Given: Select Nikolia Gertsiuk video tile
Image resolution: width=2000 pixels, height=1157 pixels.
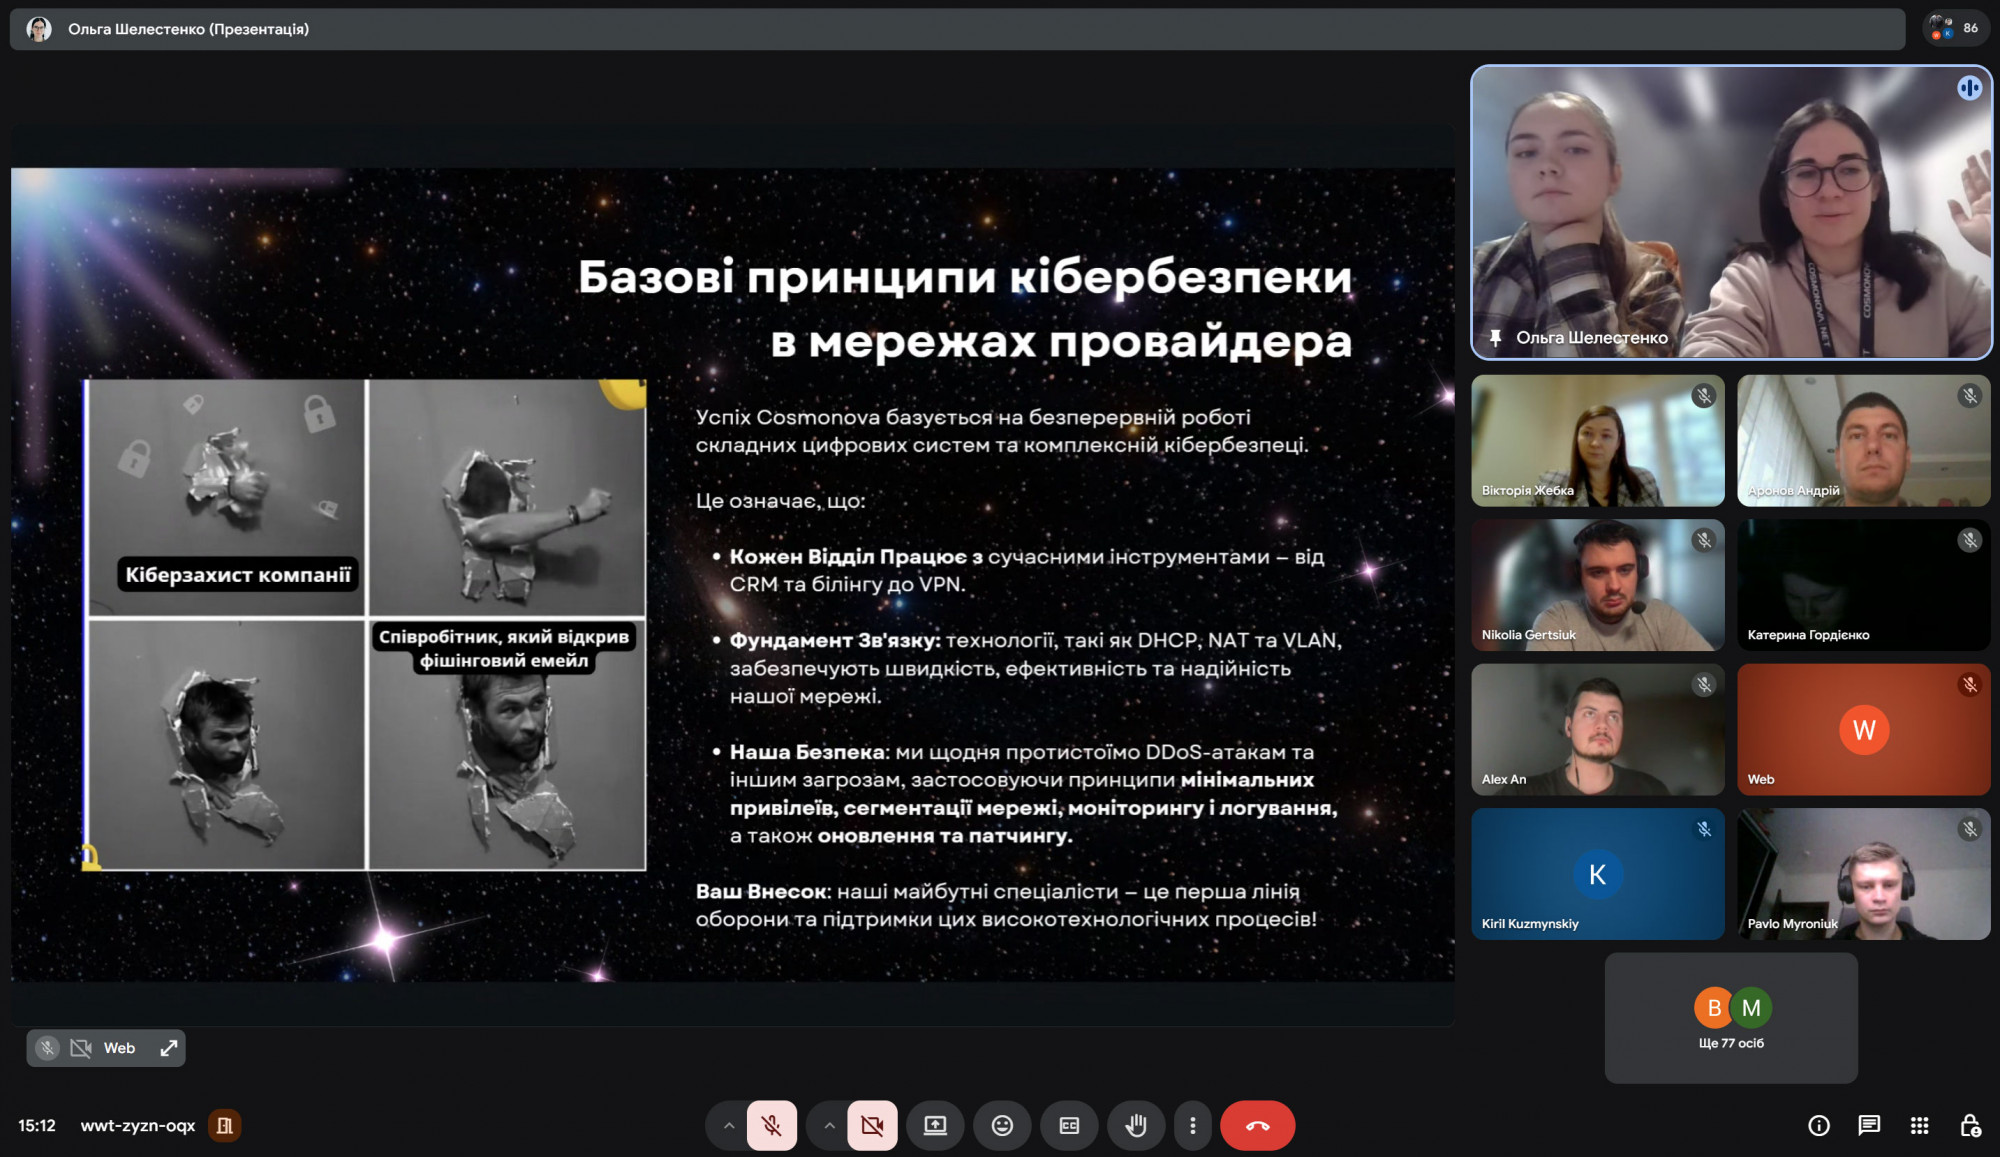Looking at the screenshot, I should (x=1597, y=585).
